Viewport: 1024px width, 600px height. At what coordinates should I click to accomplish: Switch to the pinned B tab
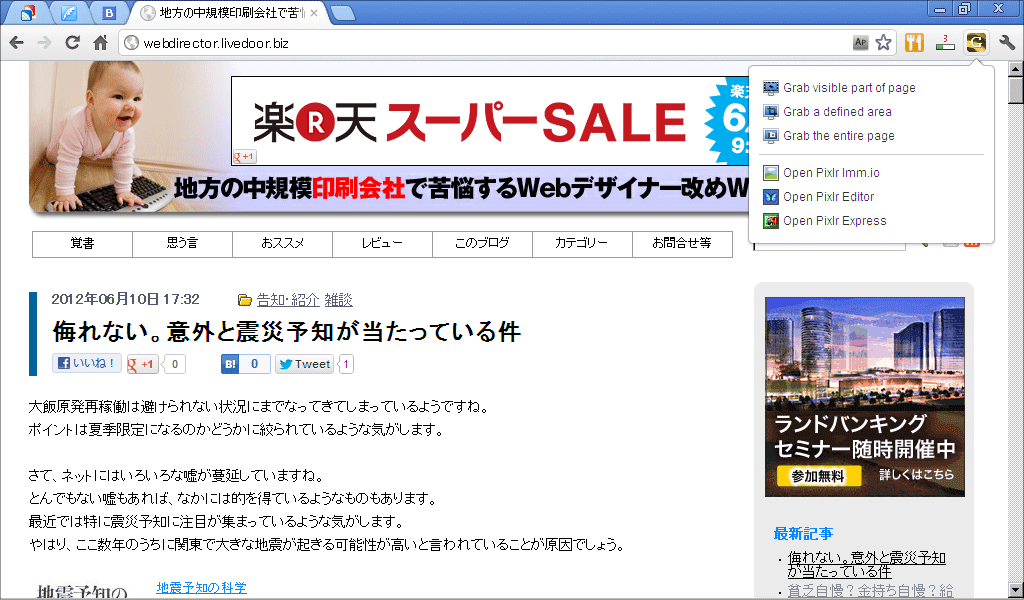tap(109, 12)
